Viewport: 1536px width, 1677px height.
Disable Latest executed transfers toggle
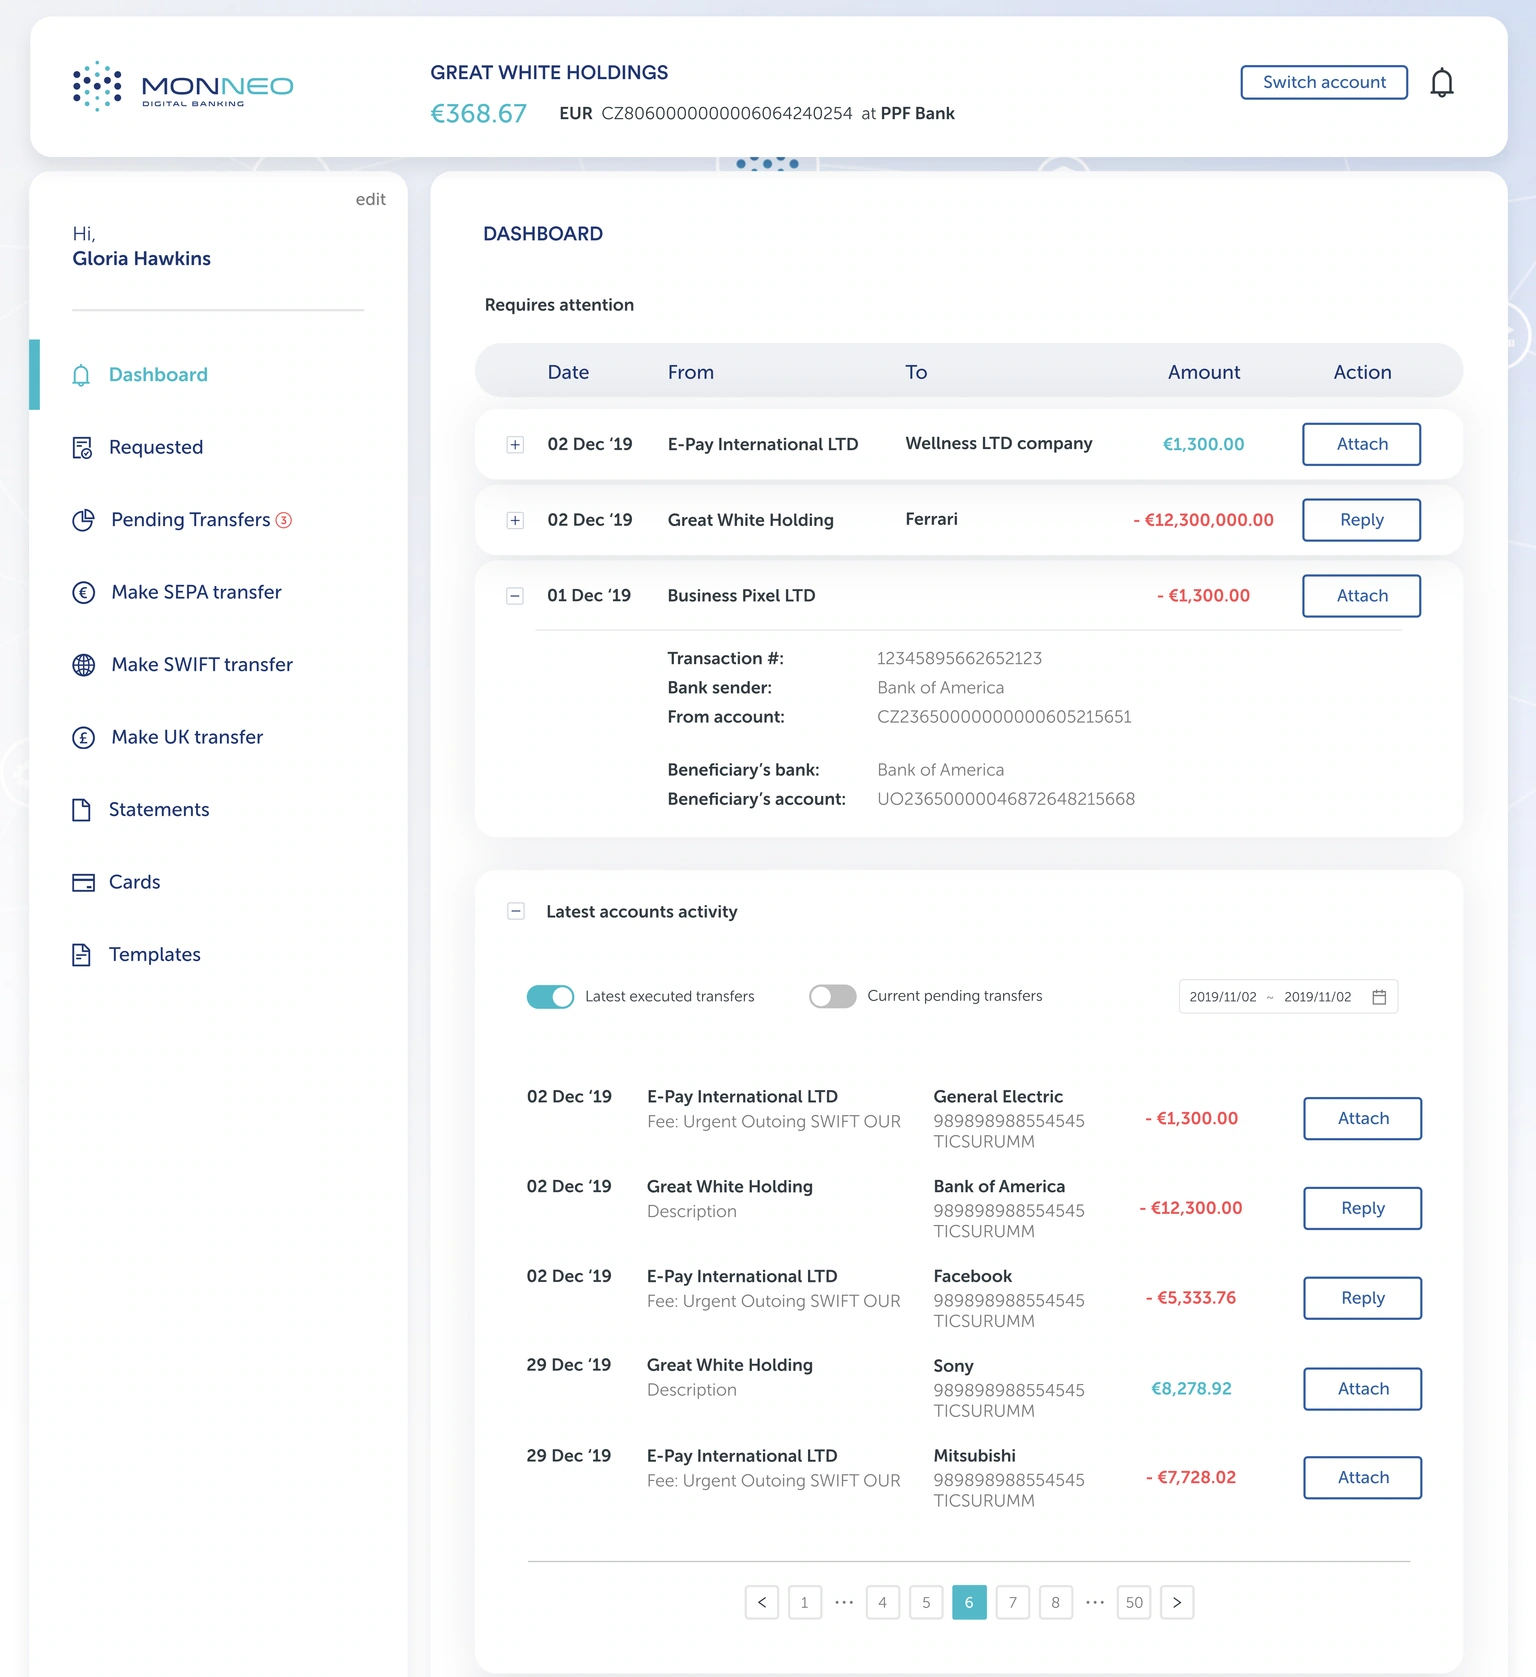pos(550,997)
